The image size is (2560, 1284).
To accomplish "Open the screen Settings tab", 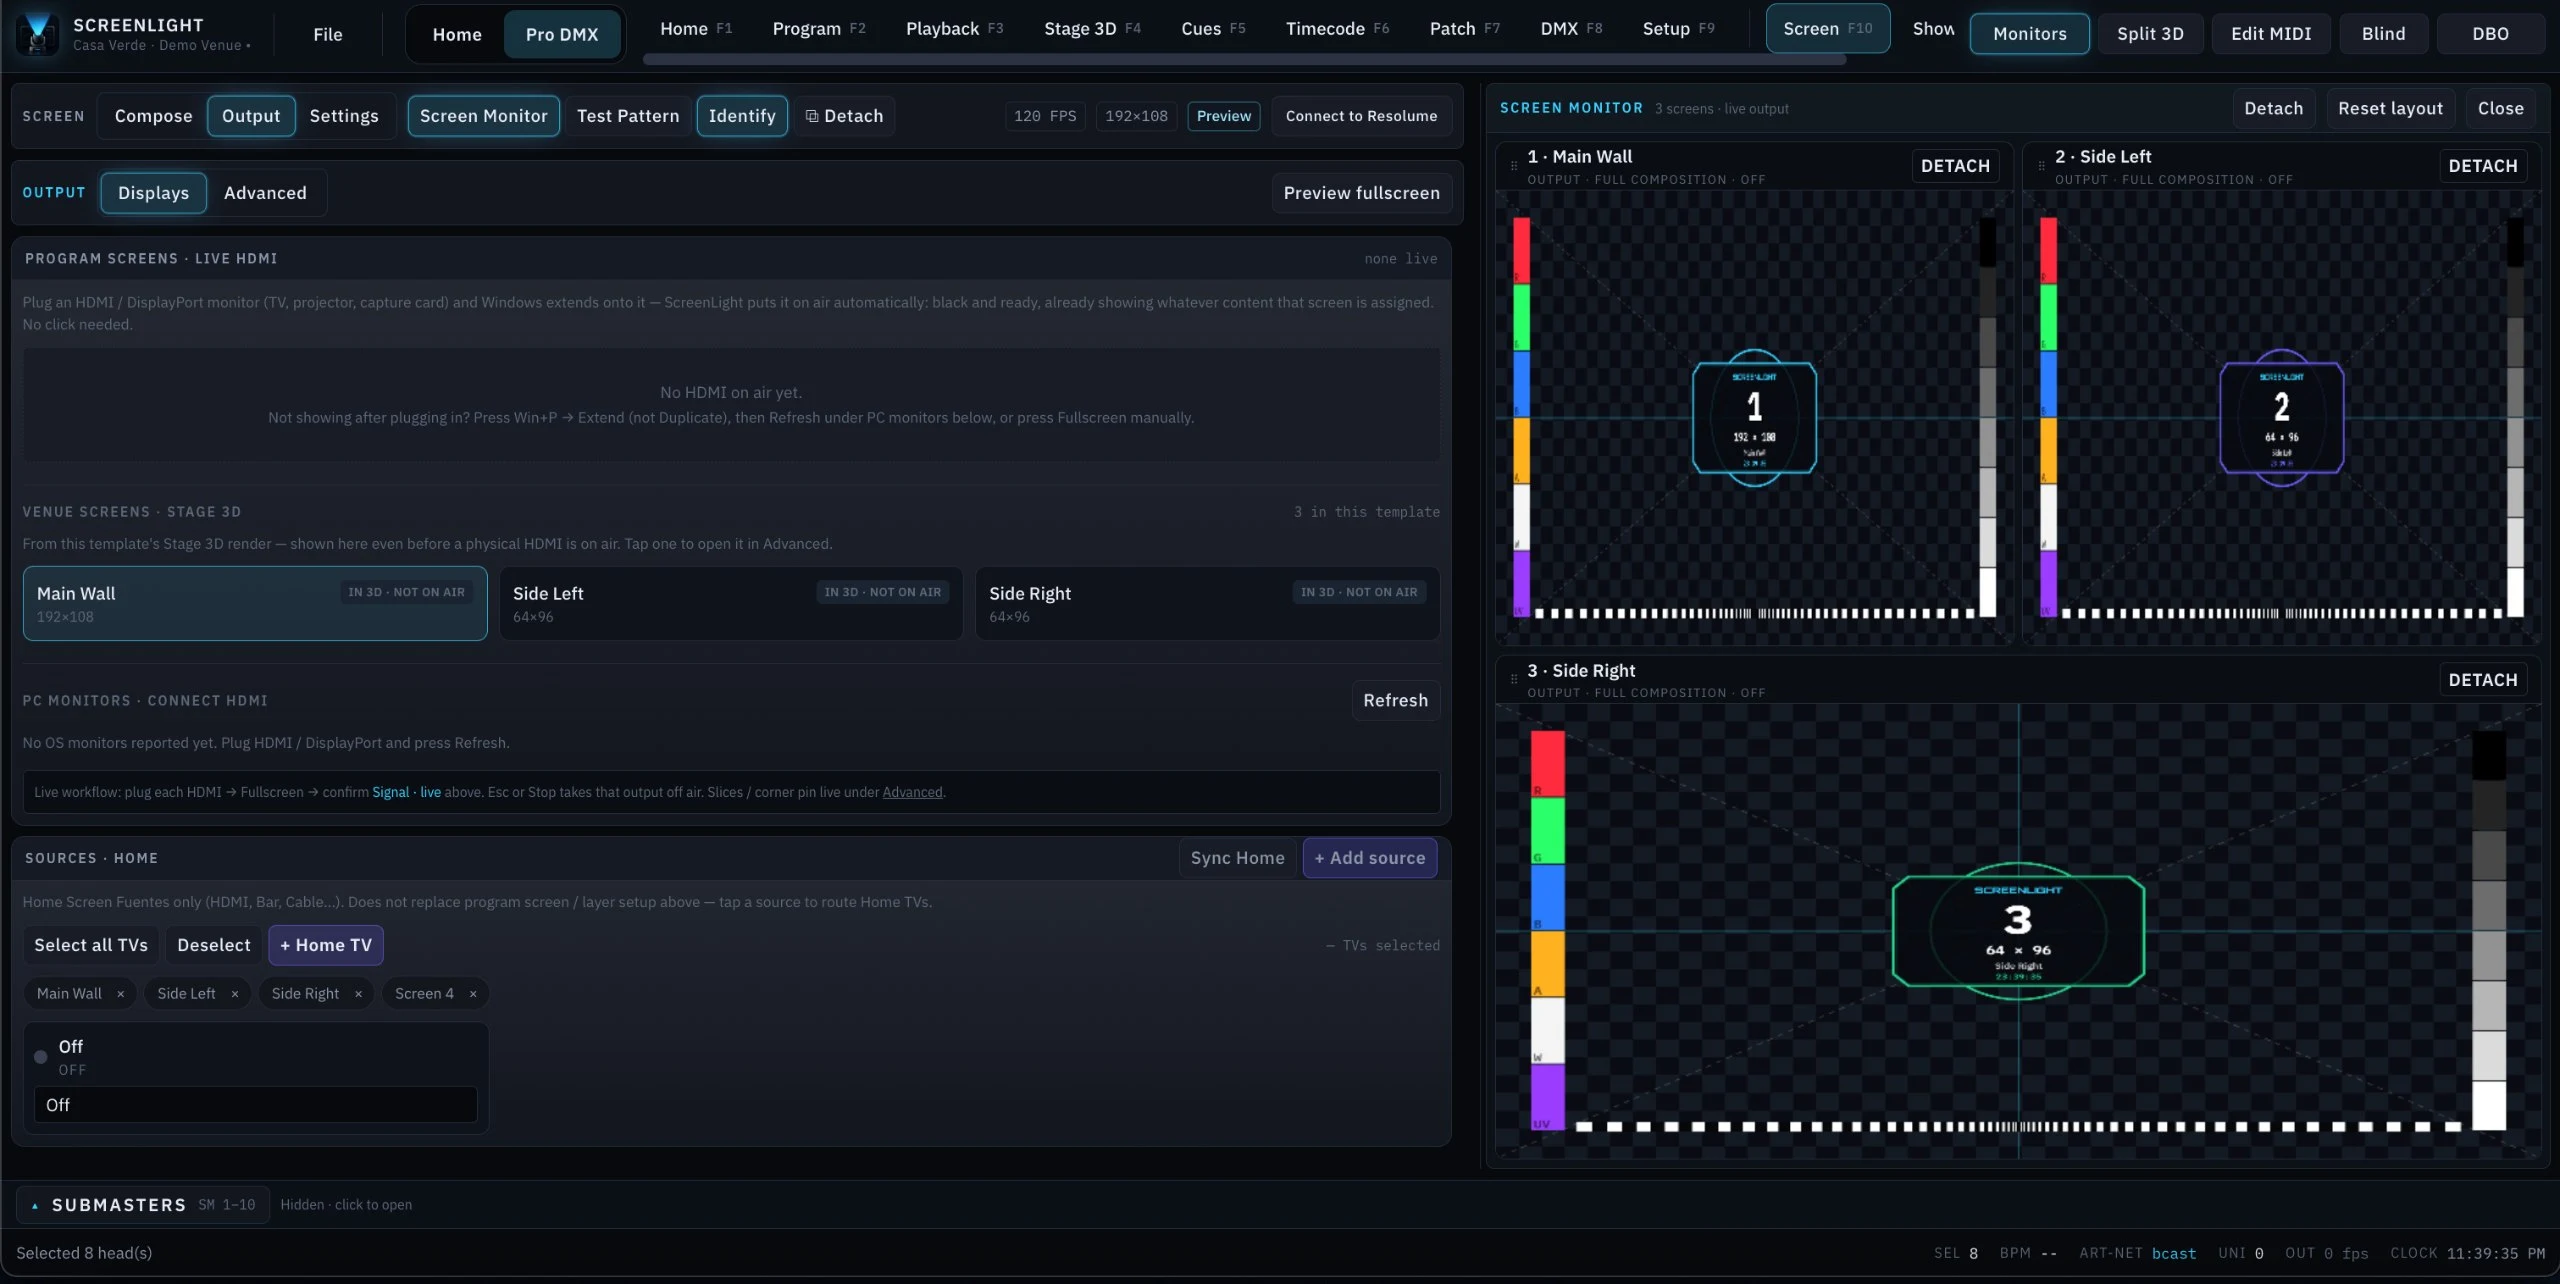I will (x=344, y=116).
